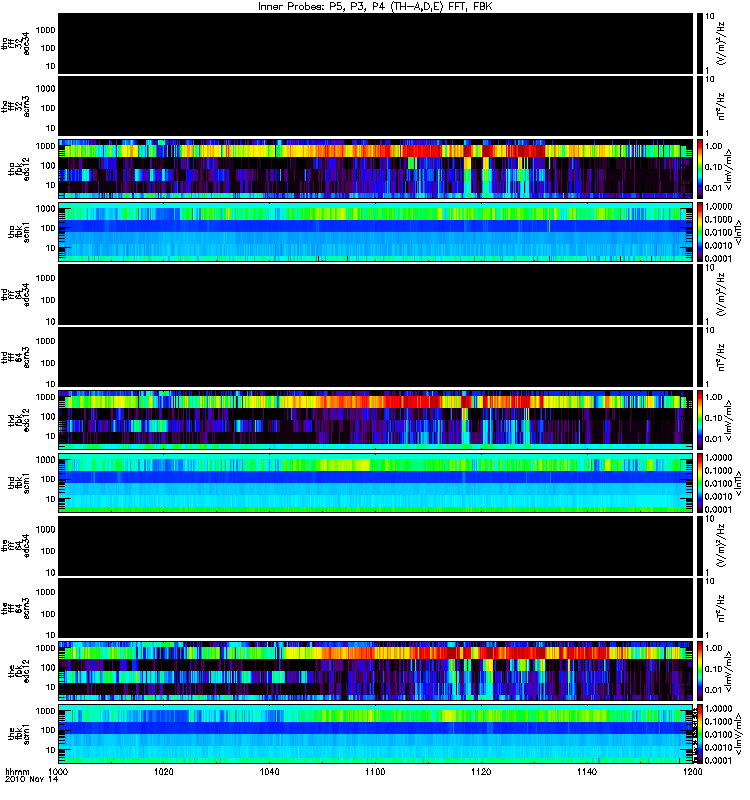Click the 'thd fff 64 scm3' y-axis title

pos(15,357)
